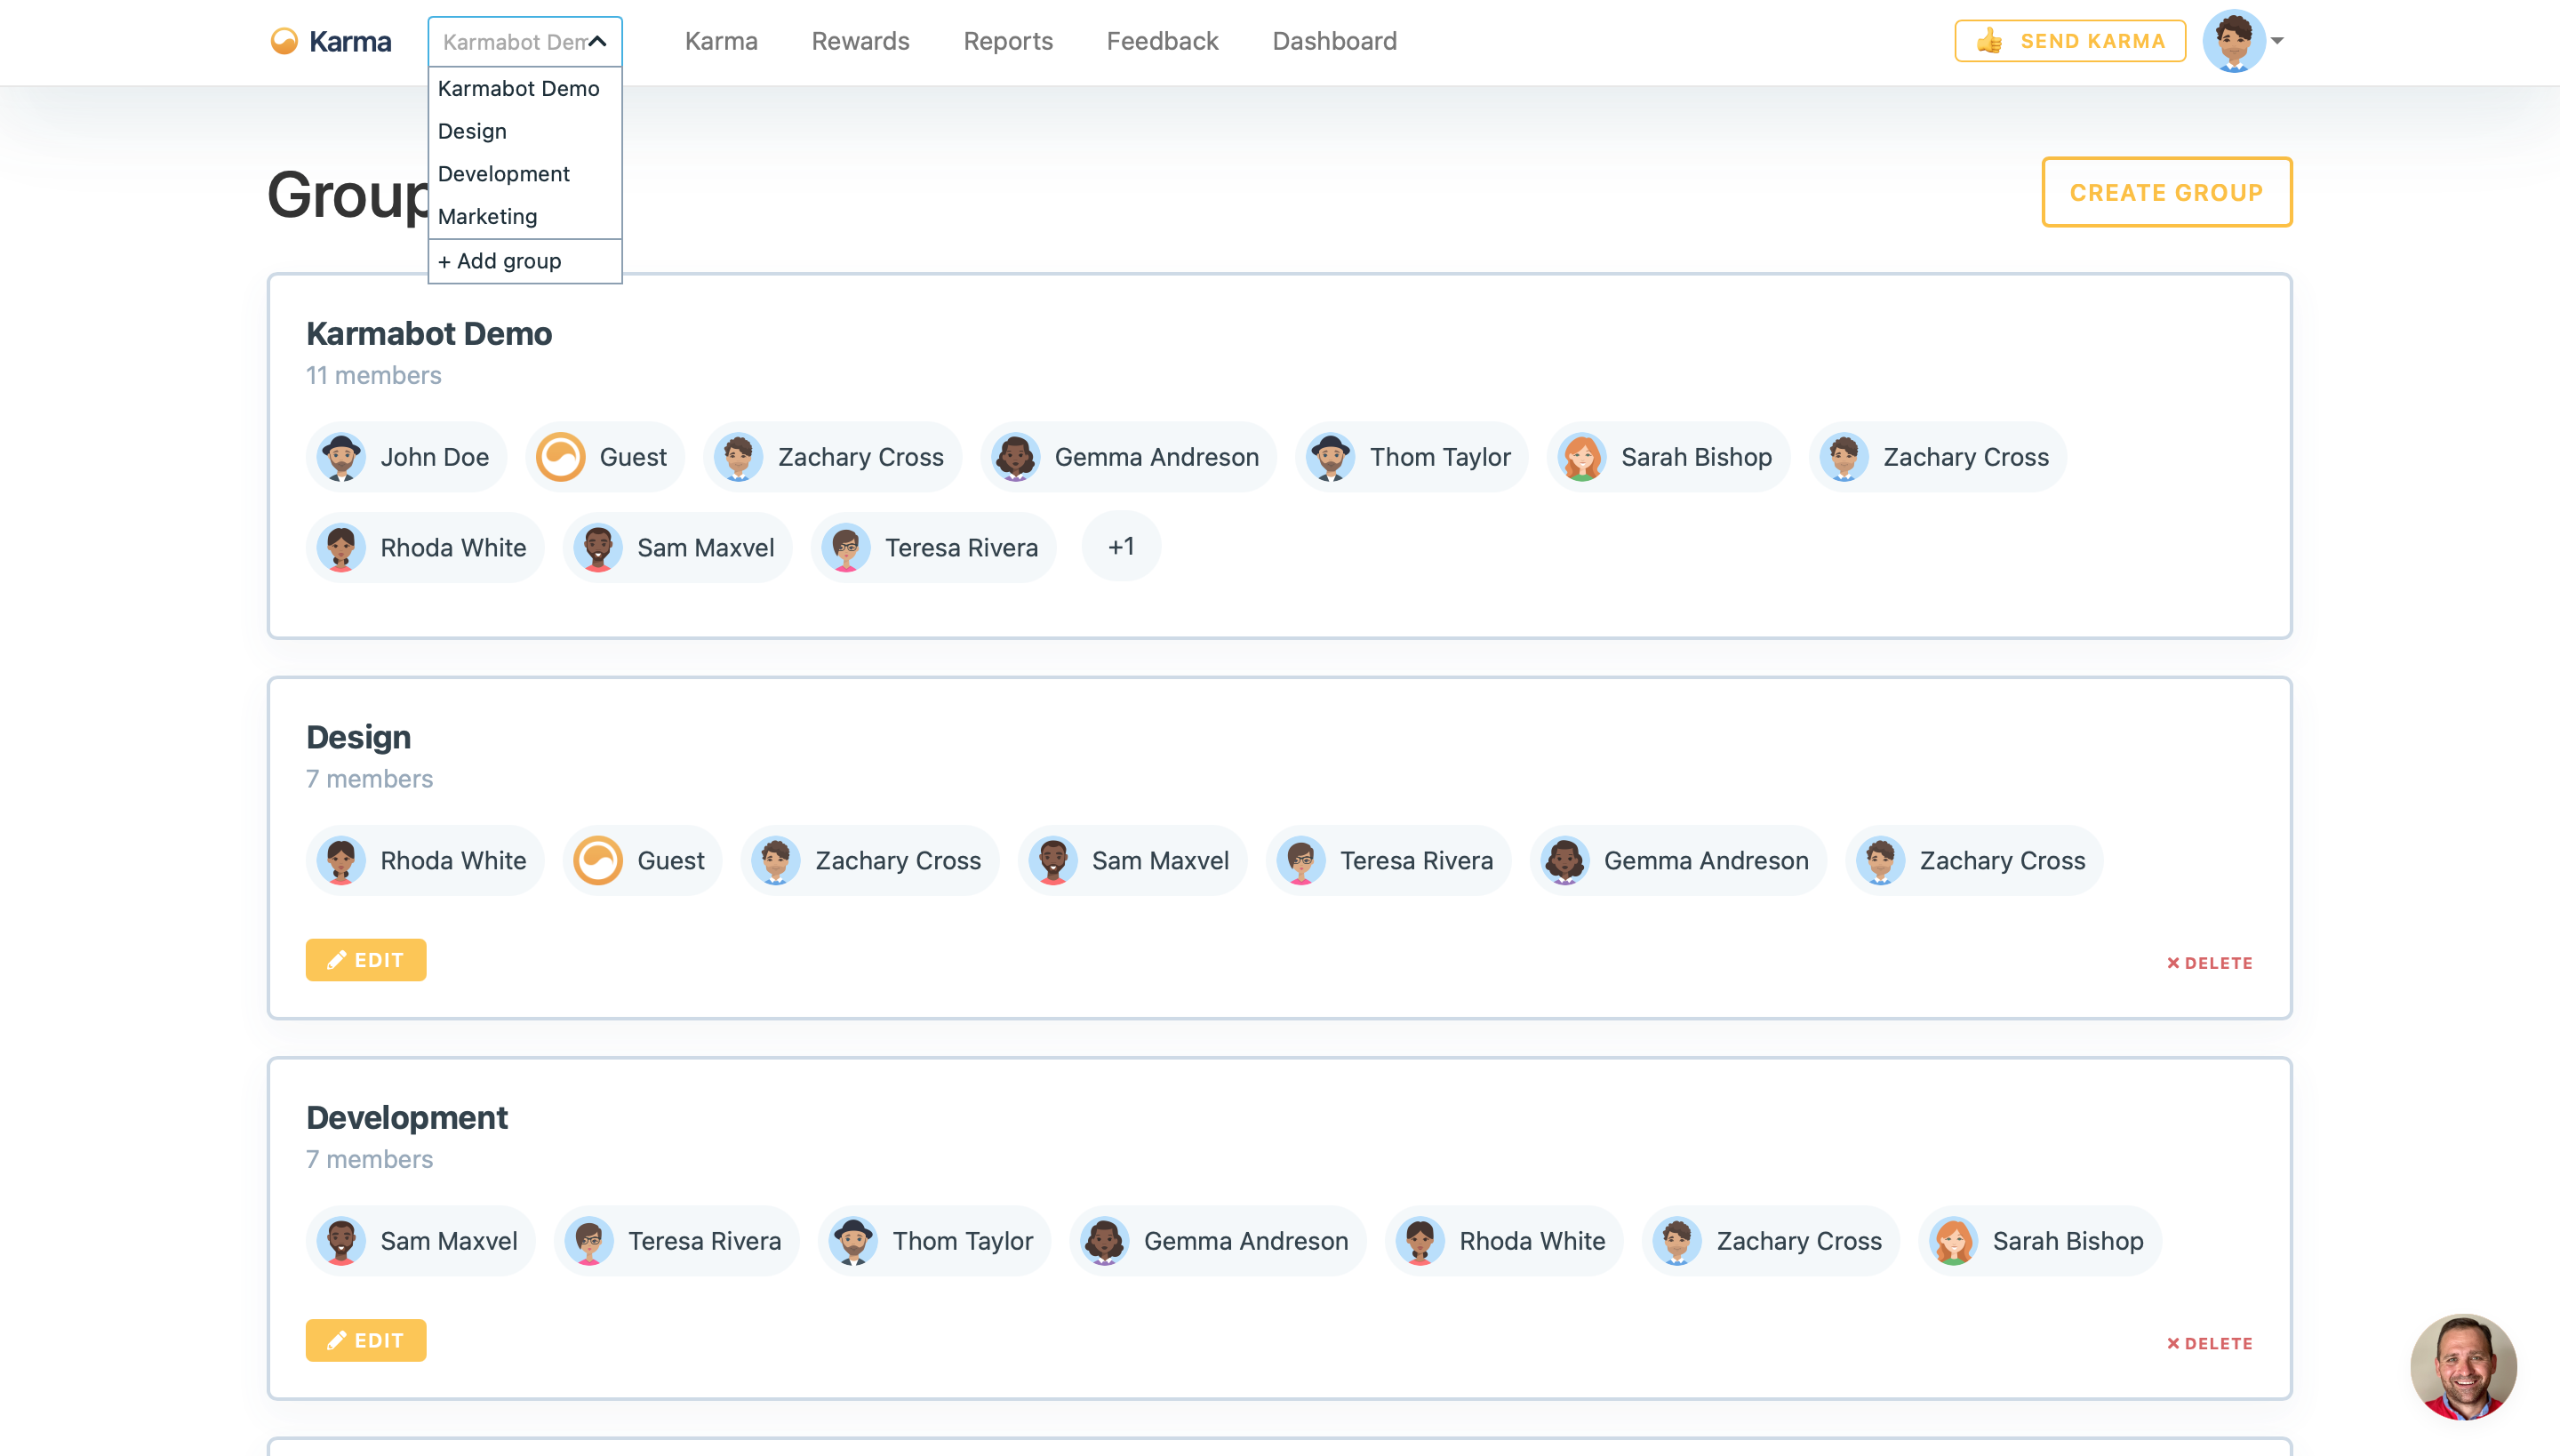Choose Design in the group dropdown list

472,131
